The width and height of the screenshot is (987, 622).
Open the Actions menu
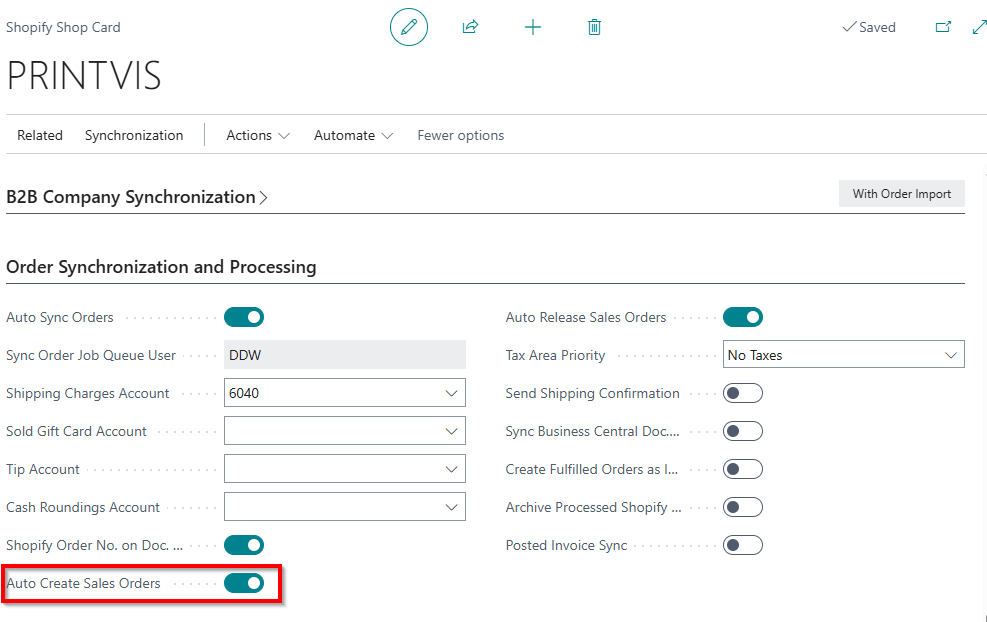pos(257,135)
